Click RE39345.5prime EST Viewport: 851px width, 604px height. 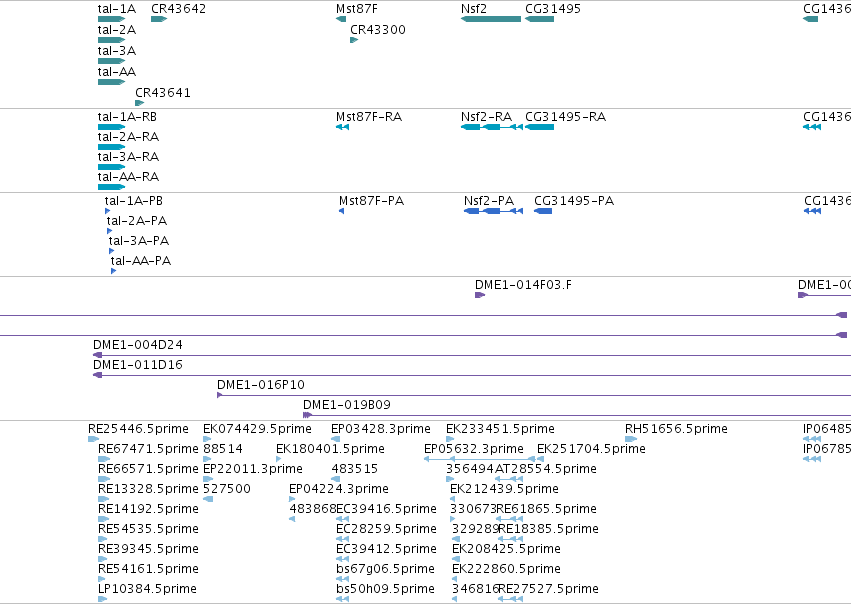pos(102,560)
